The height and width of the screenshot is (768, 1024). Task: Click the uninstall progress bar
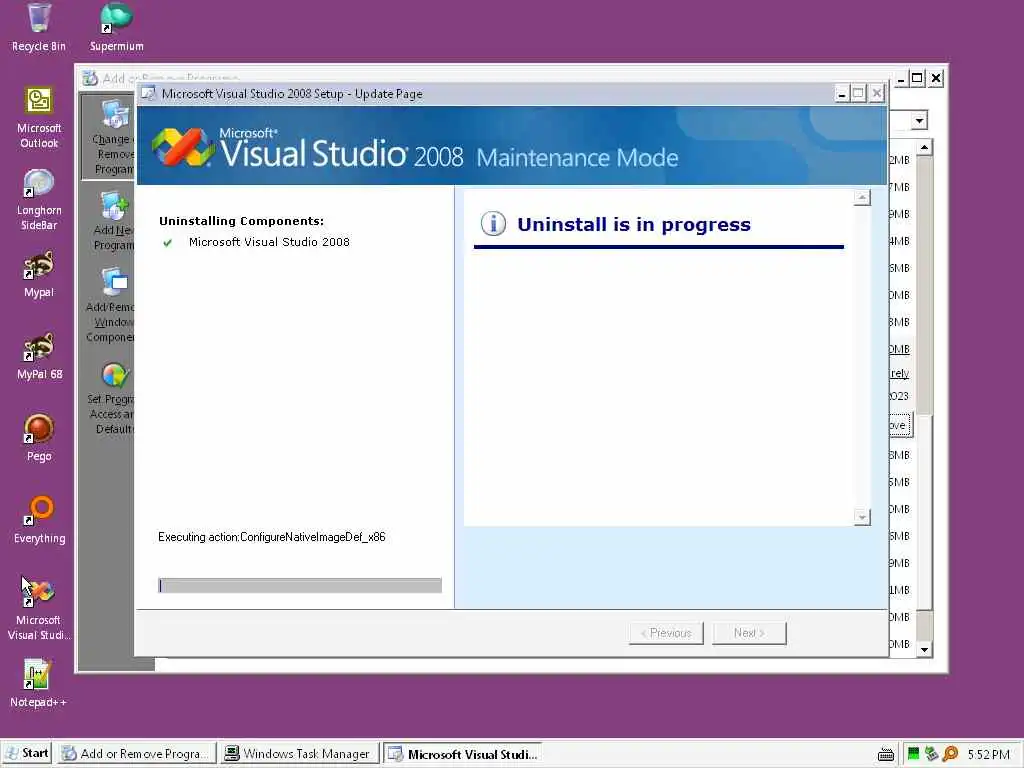coord(300,586)
